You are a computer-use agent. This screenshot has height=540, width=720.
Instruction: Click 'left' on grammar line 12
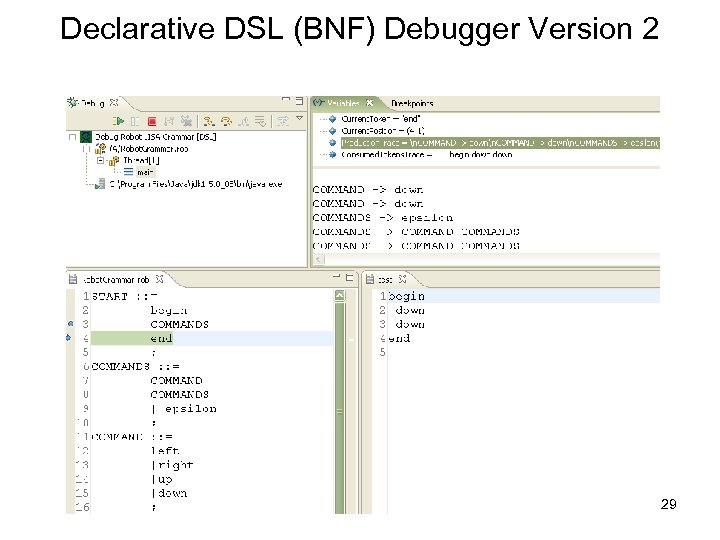point(165,451)
